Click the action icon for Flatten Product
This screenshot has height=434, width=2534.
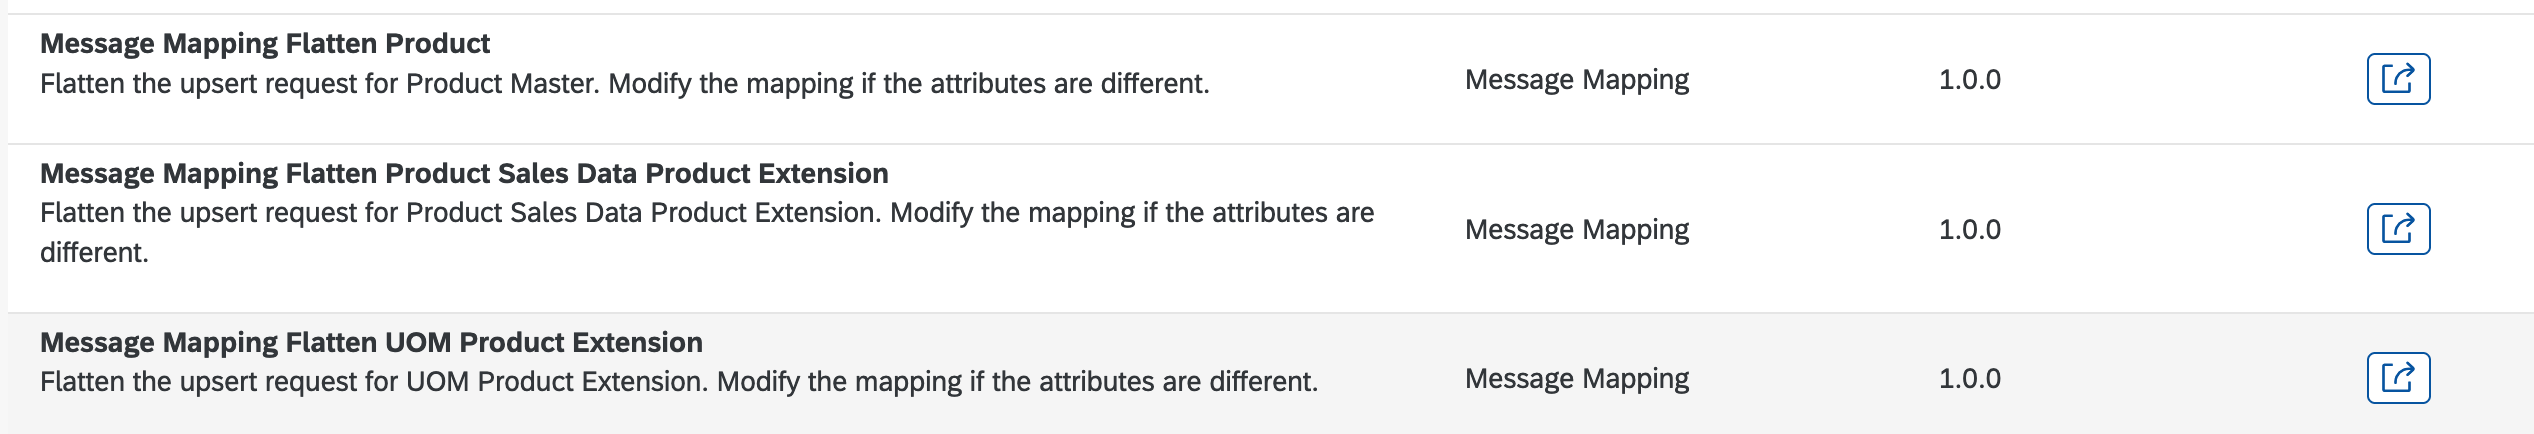[2397, 79]
